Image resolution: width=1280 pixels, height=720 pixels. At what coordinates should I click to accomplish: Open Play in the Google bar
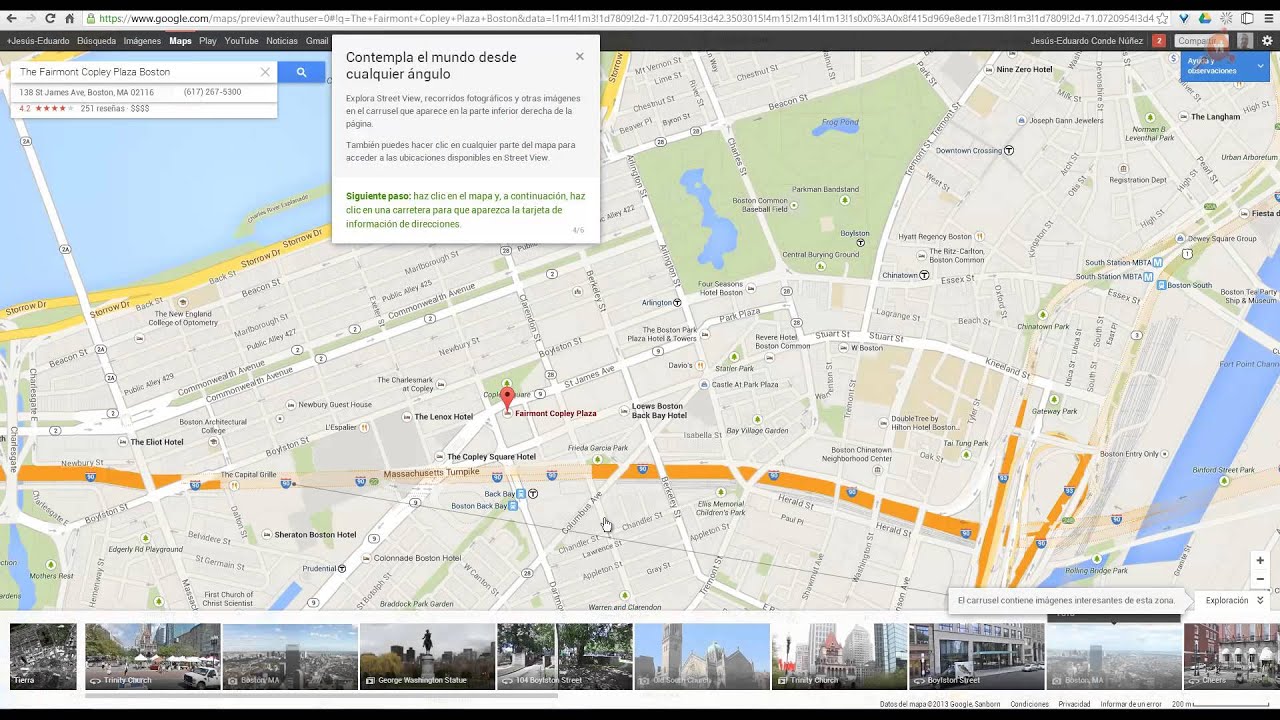pos(208,41)
